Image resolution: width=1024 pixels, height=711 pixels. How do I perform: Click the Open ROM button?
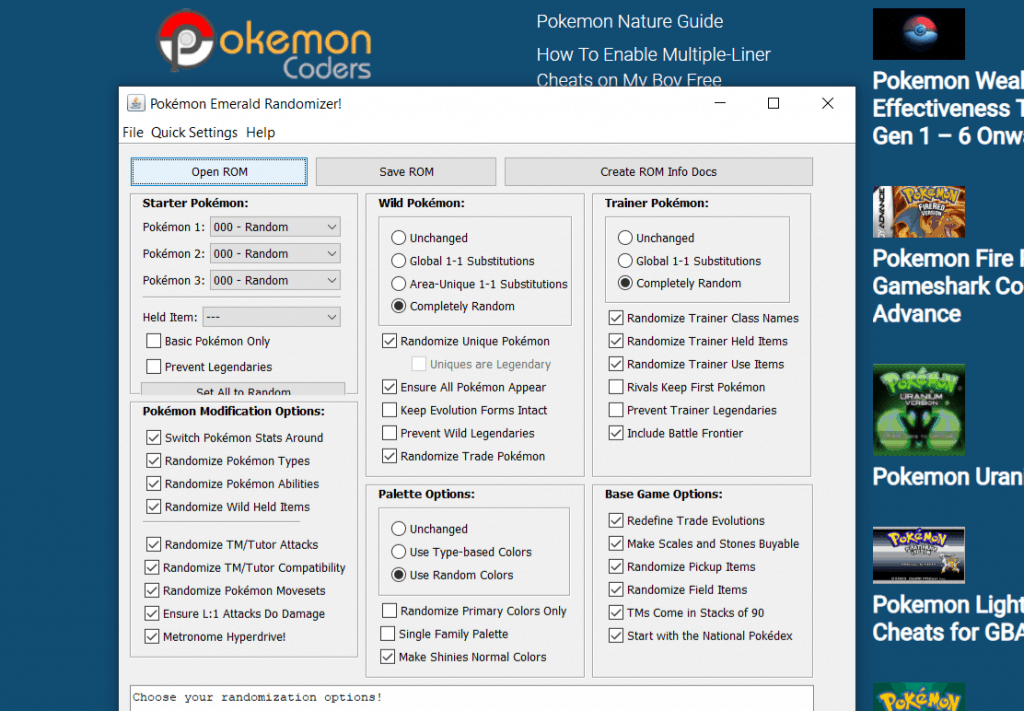point(219,172)
